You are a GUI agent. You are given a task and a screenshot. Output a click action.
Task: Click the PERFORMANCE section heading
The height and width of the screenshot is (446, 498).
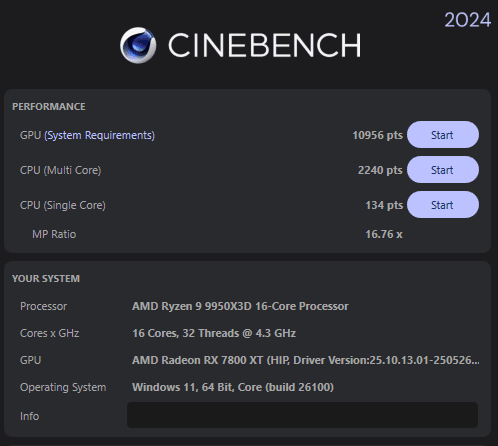49,107
